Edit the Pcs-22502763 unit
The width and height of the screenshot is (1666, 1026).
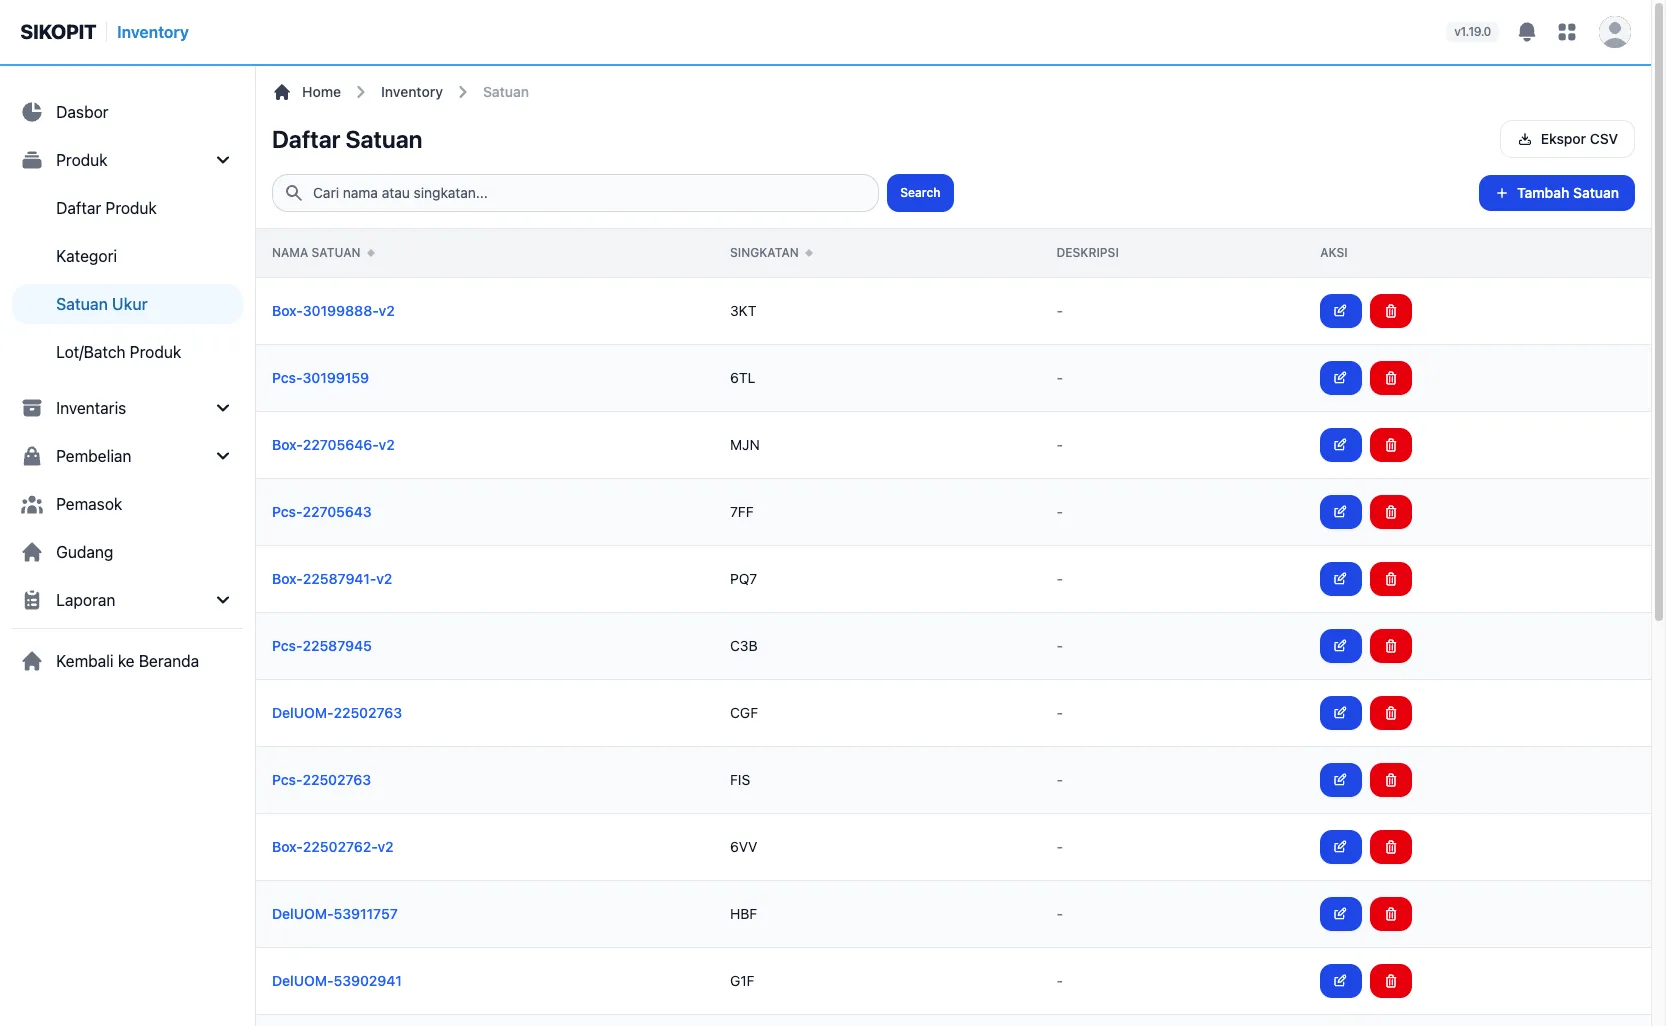click(1341, 780)
